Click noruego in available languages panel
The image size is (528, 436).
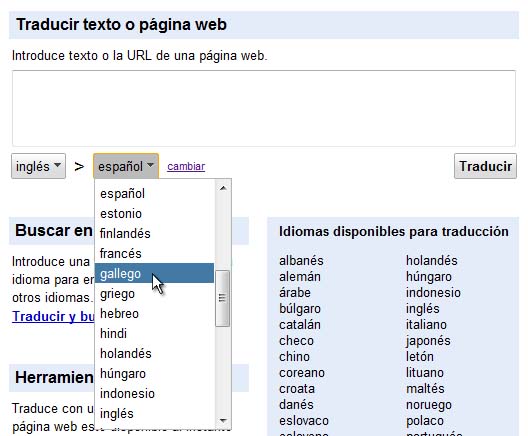(x=429, y=405)
